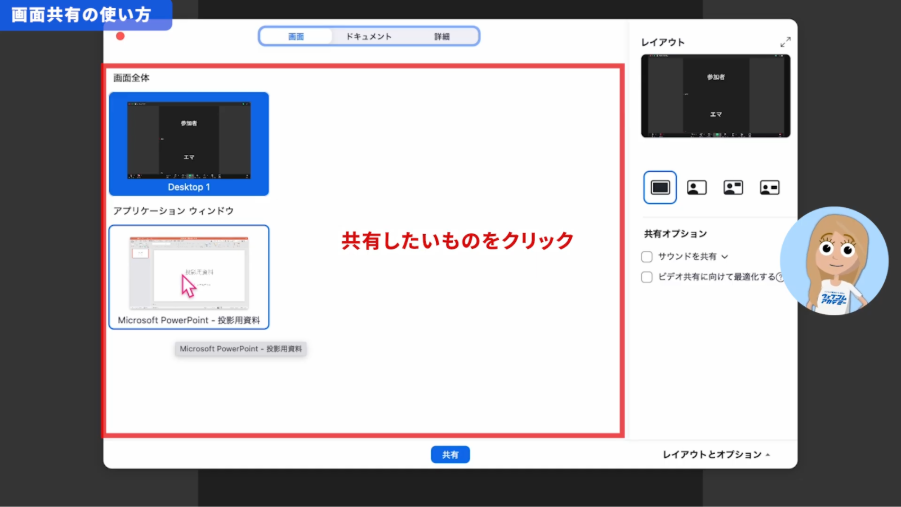Click the レイアウト preview image

(x=715, y=96)
